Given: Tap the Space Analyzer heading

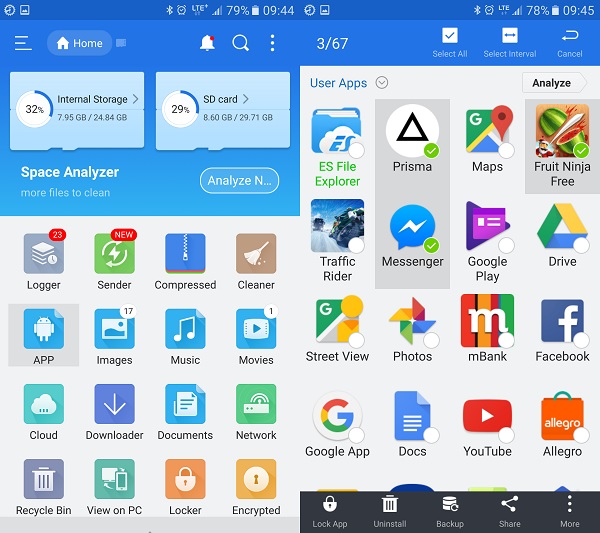Looking at the screenshot, I should [x=70, y=172].
